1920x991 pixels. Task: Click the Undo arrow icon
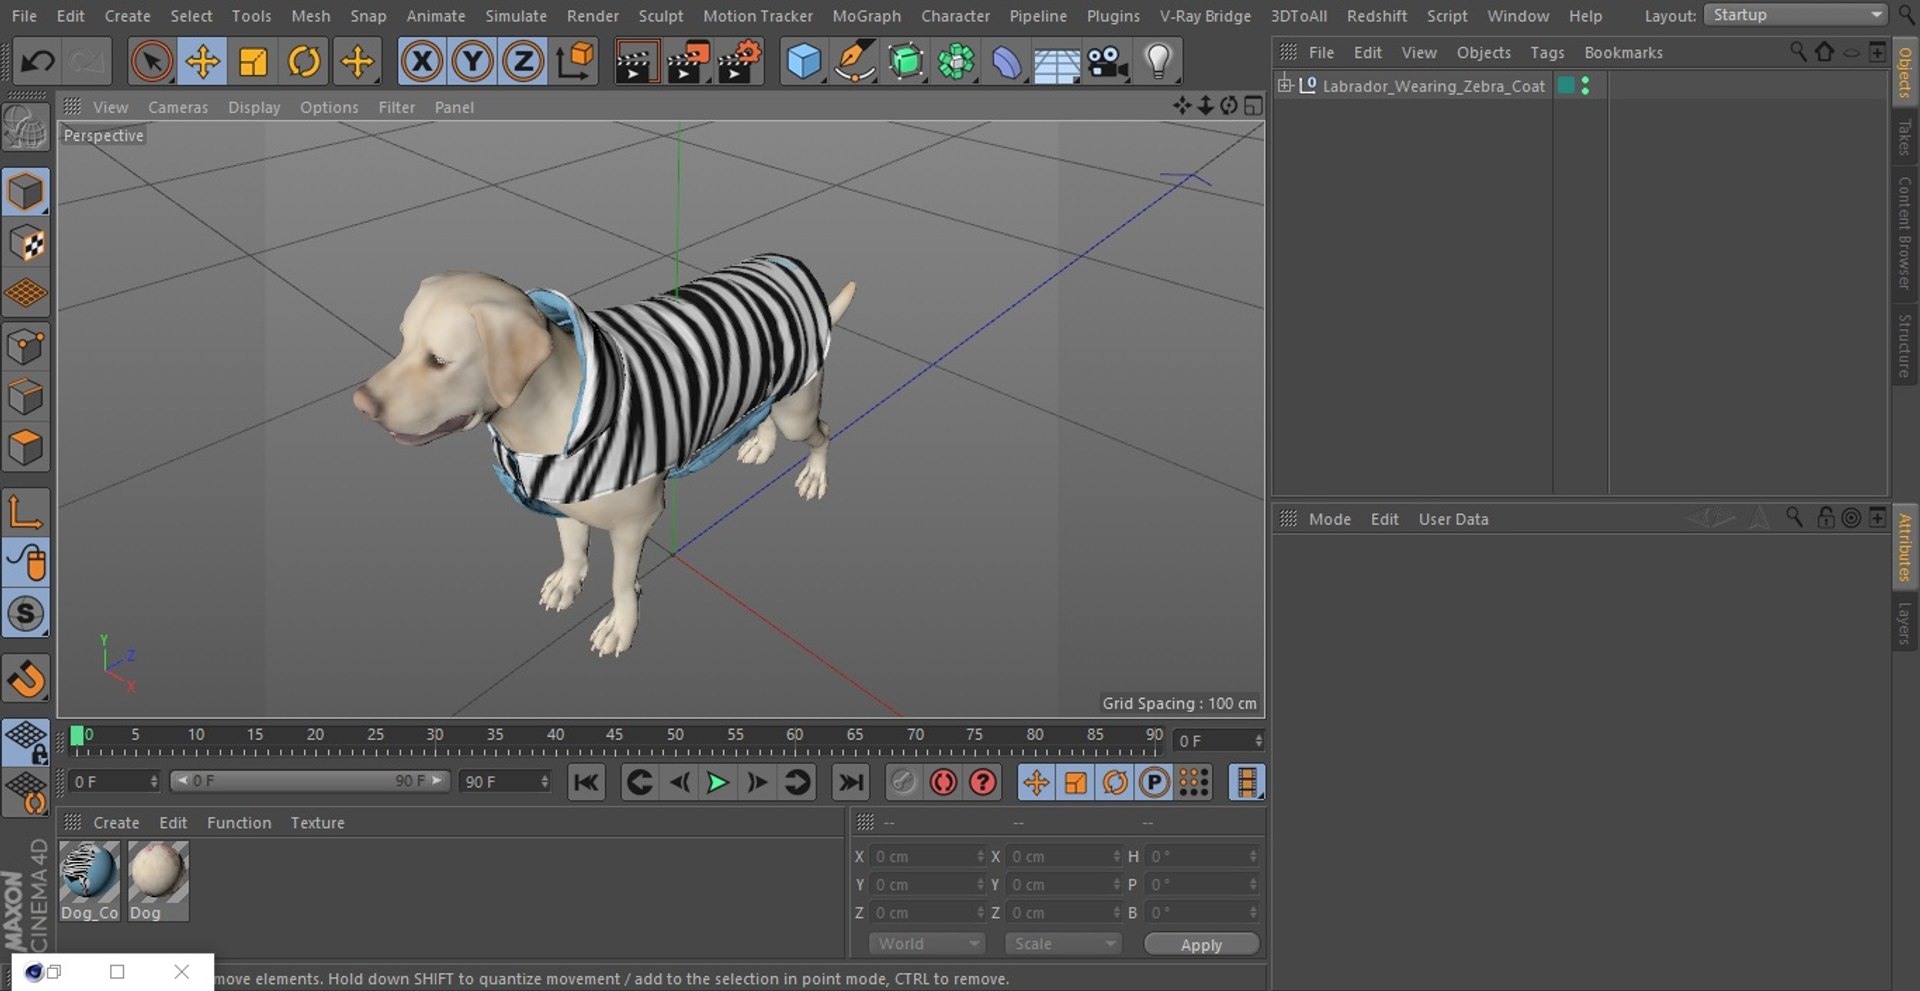click(38, 62)
